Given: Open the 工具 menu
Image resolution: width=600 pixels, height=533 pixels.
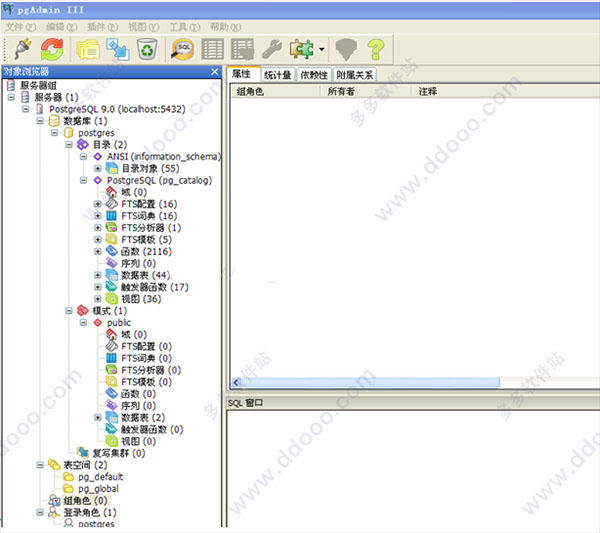Looking at the screenshot, I should click(x=185, y=27).
